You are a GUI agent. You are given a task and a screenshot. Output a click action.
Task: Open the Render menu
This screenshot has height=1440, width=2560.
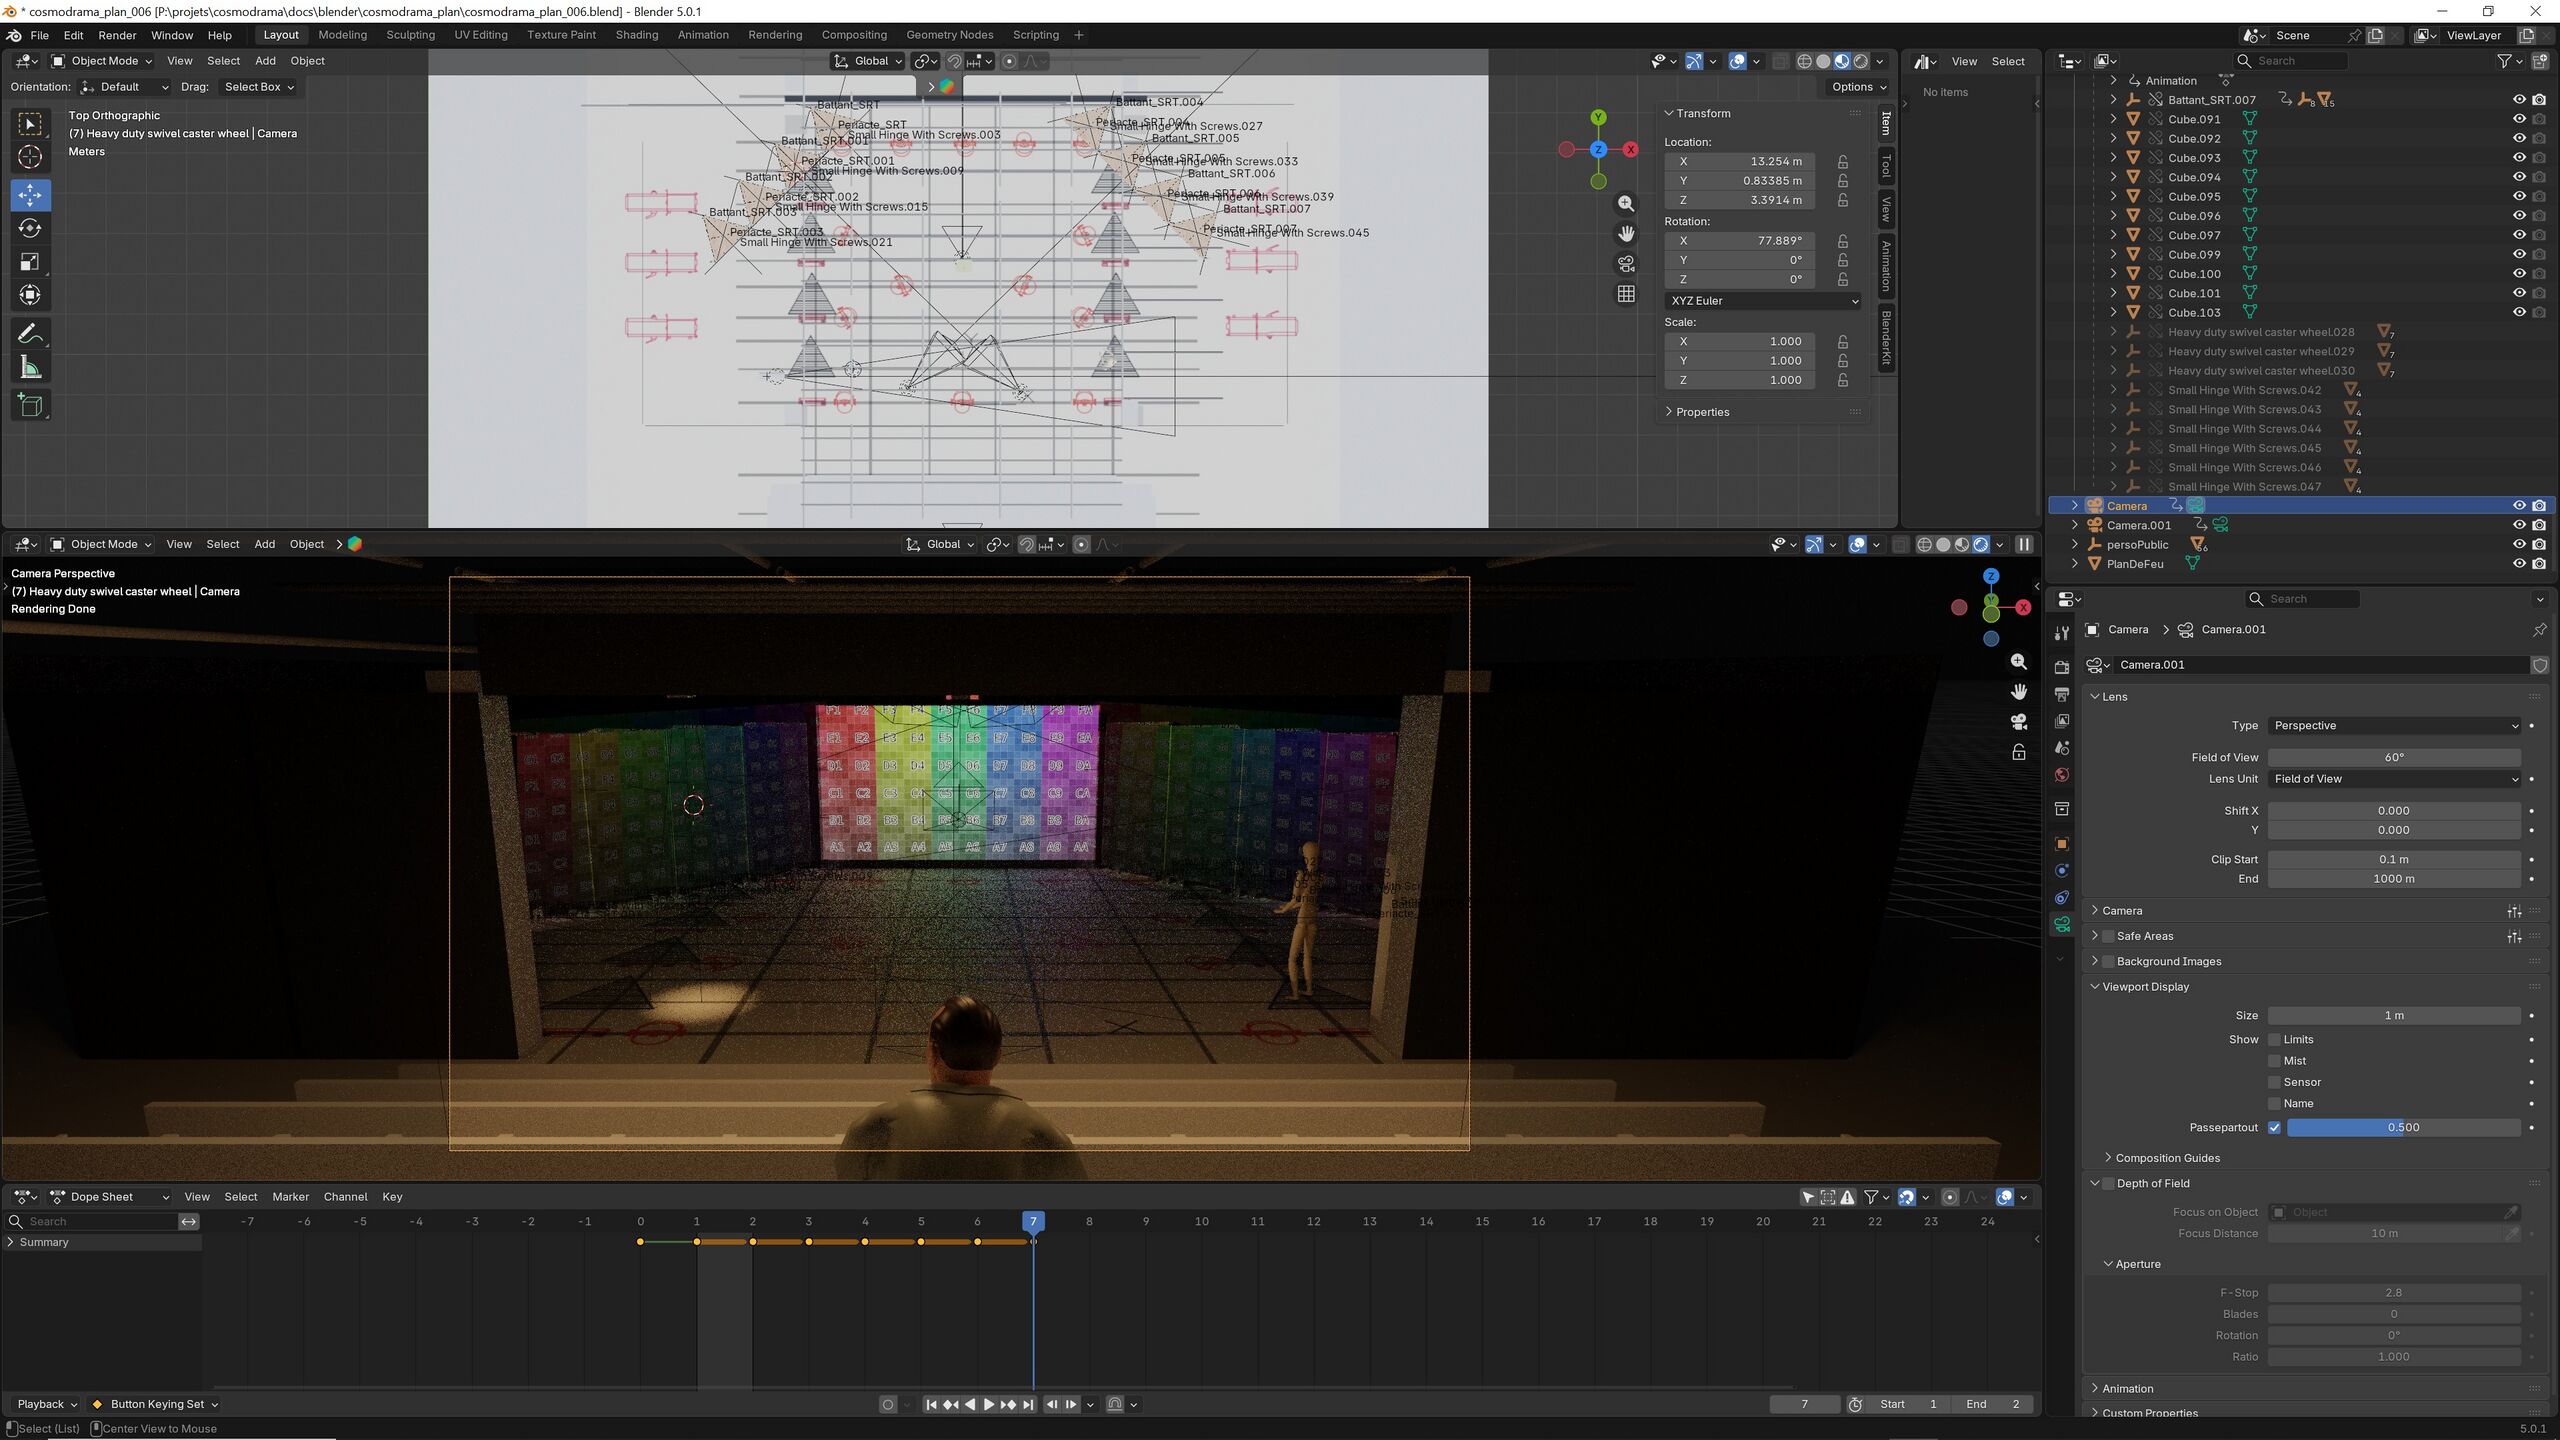(x=117, y=35)
